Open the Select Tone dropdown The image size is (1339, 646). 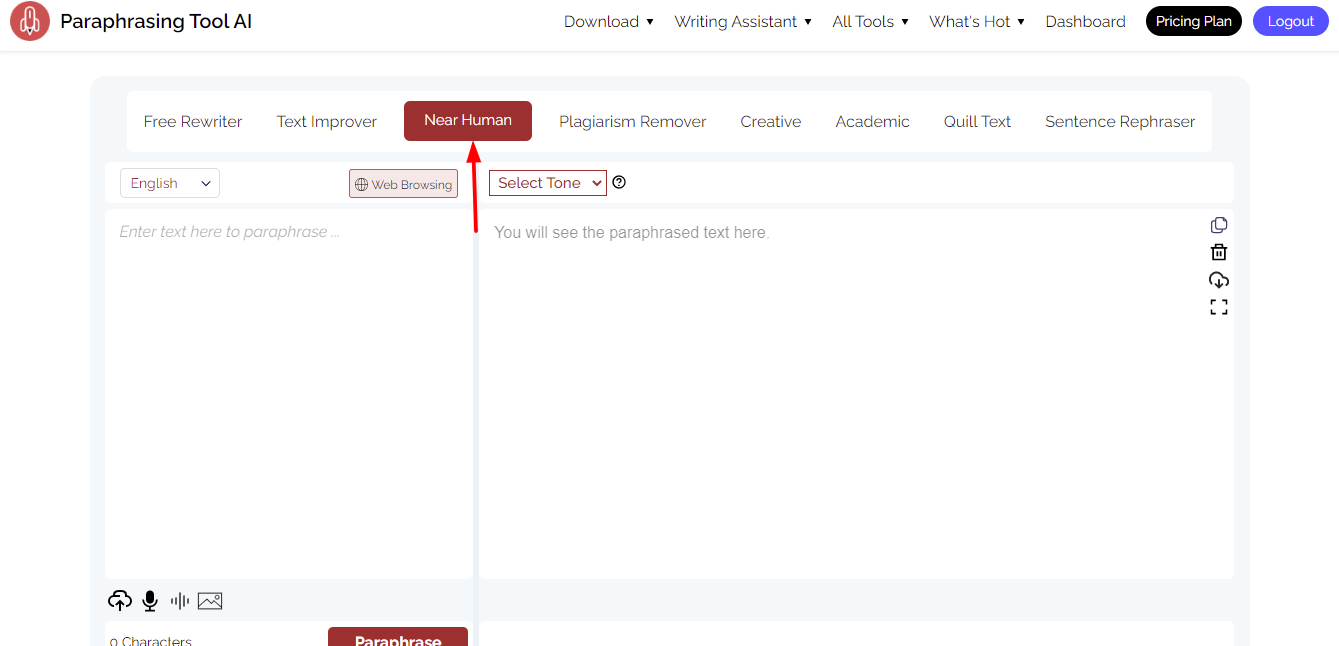pos(548,183)
